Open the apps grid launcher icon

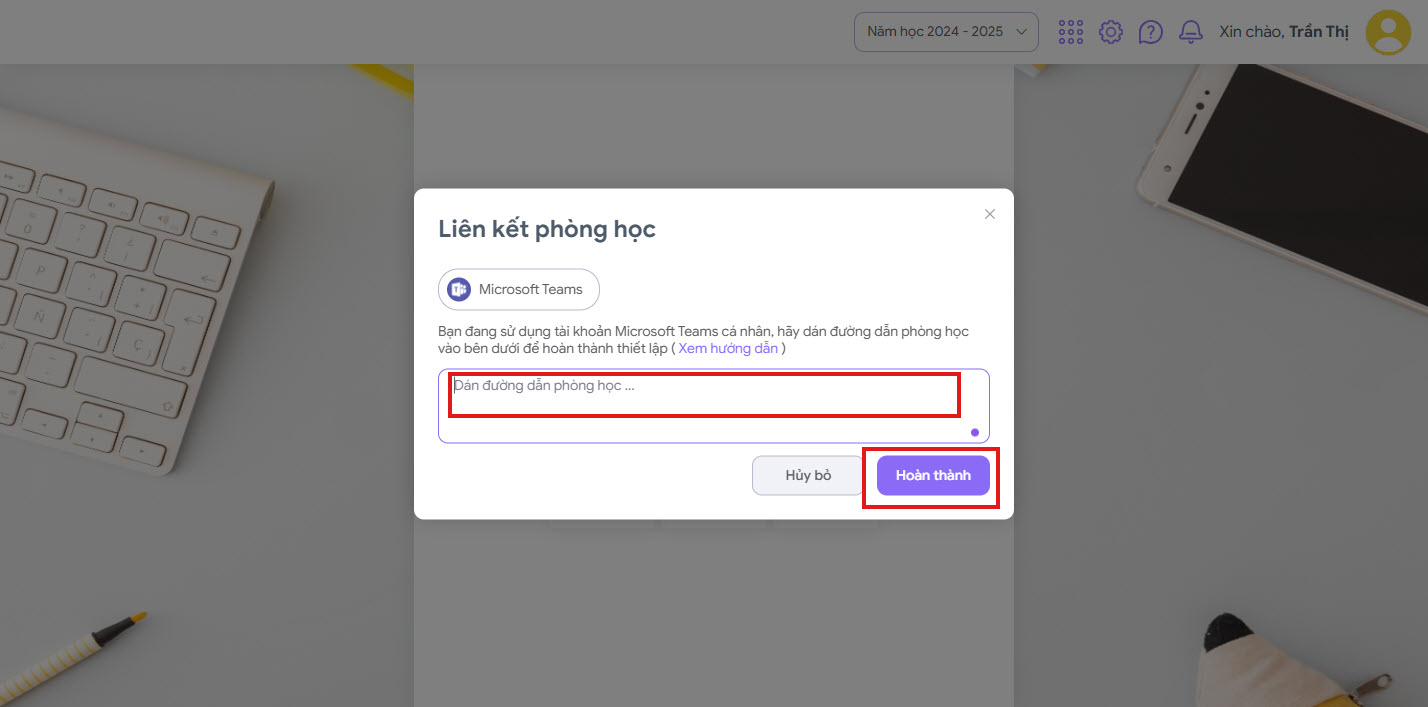pyautogui.click(x=1070, y=32)
